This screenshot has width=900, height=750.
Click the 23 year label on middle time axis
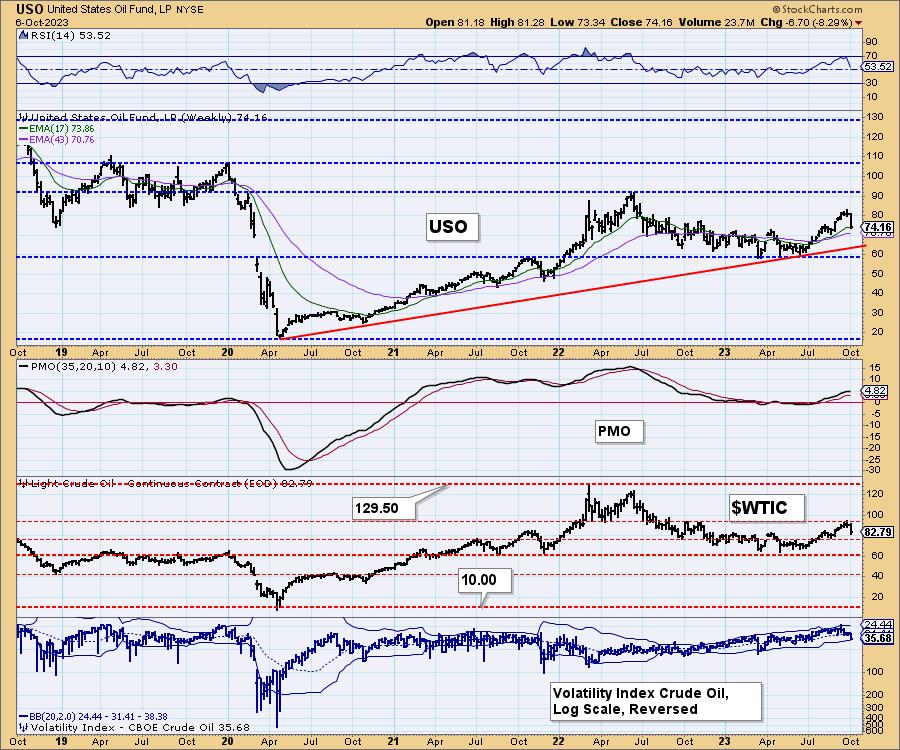(x=725, y=352)
